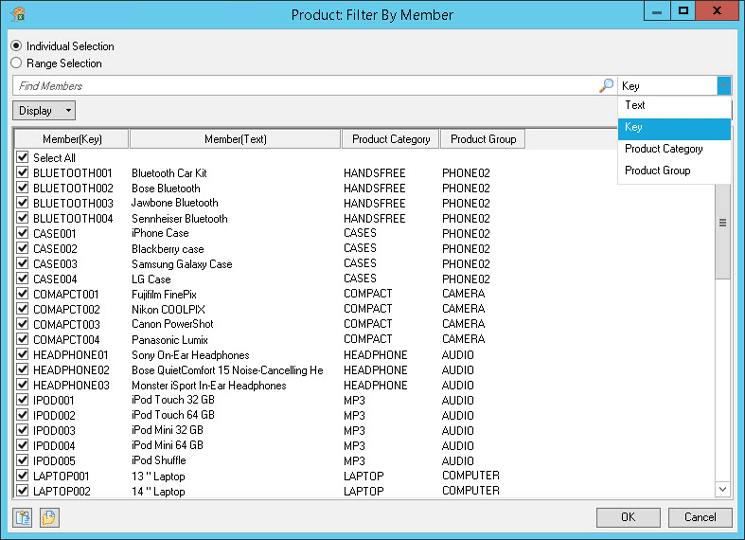Uncheck IPOD005 member checkbox
This screenshot has width=745, height=540.
22,460
